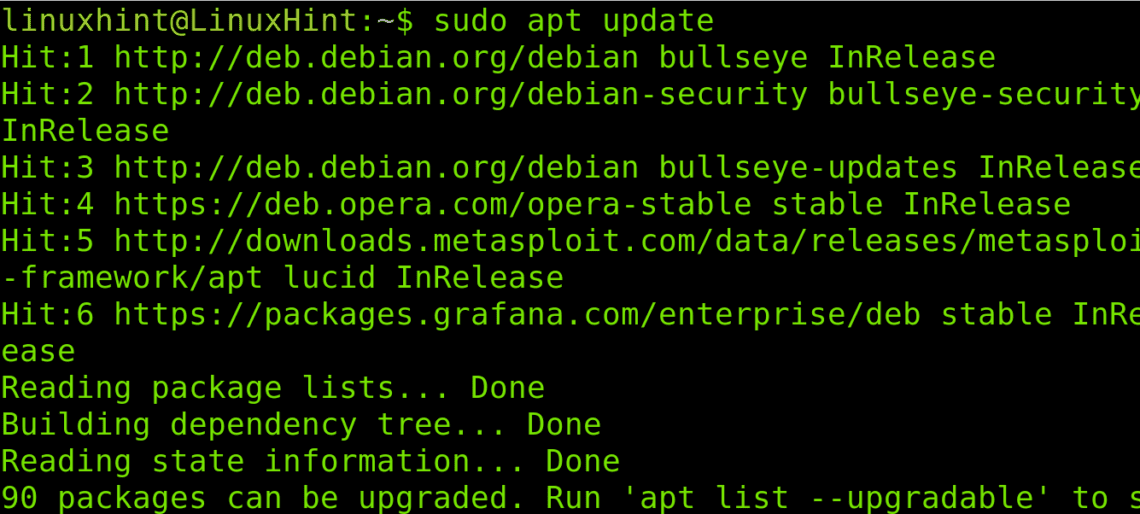Click the 'Hit:4' line label

[x=48, y=205]
